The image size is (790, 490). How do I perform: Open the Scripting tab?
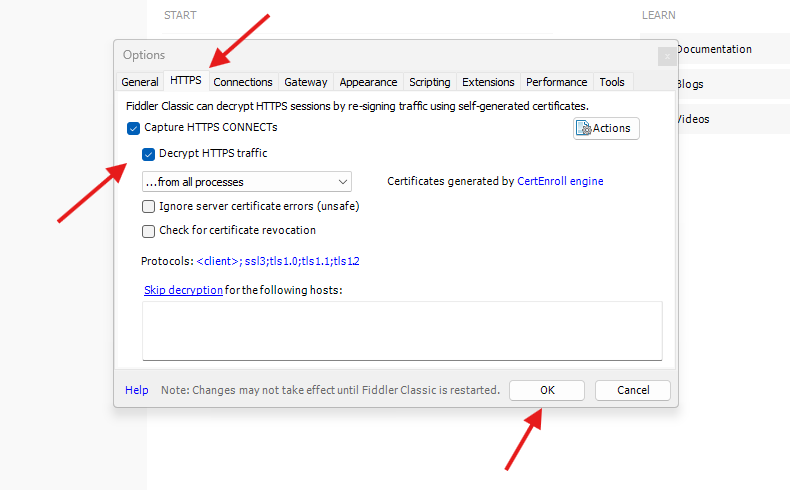tap(429, 82)
